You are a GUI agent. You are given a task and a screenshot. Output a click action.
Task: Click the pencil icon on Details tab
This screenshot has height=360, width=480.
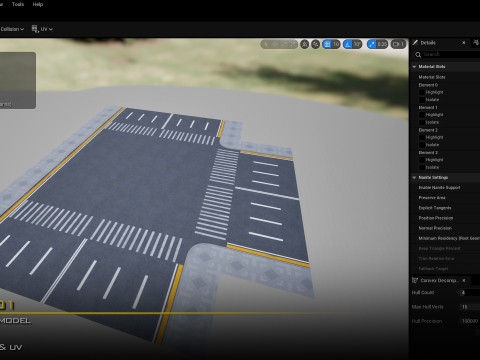tap(415, 43)
